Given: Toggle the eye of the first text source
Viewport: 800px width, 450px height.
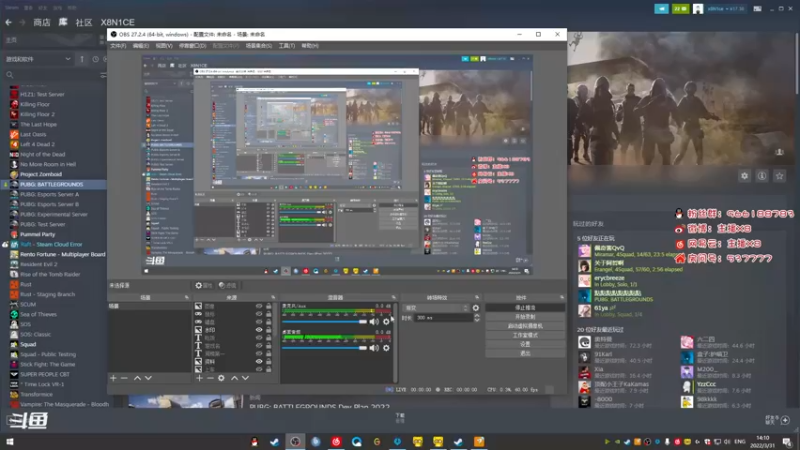Looking at the screenshot, I should coord(259,338).
